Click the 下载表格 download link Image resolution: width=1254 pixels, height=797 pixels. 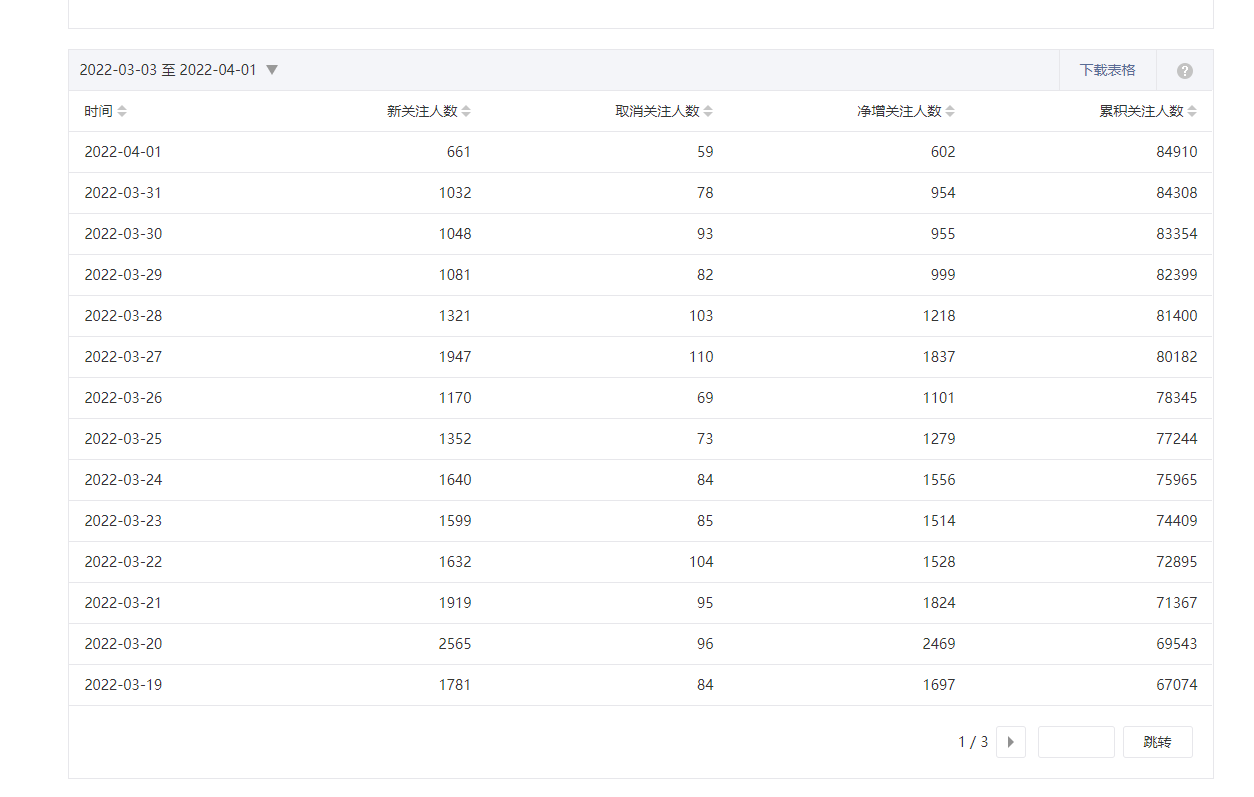tap(1107, 70)
